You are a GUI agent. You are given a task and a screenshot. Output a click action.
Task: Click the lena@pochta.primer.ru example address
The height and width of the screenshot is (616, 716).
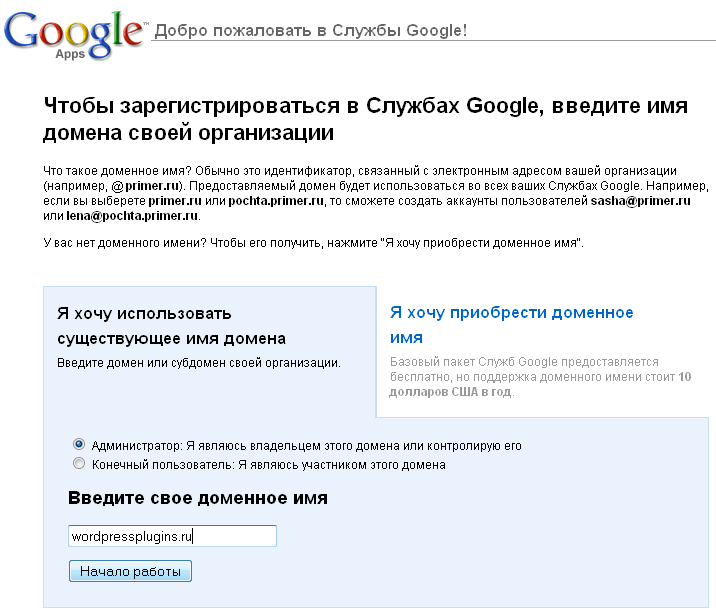130,216
